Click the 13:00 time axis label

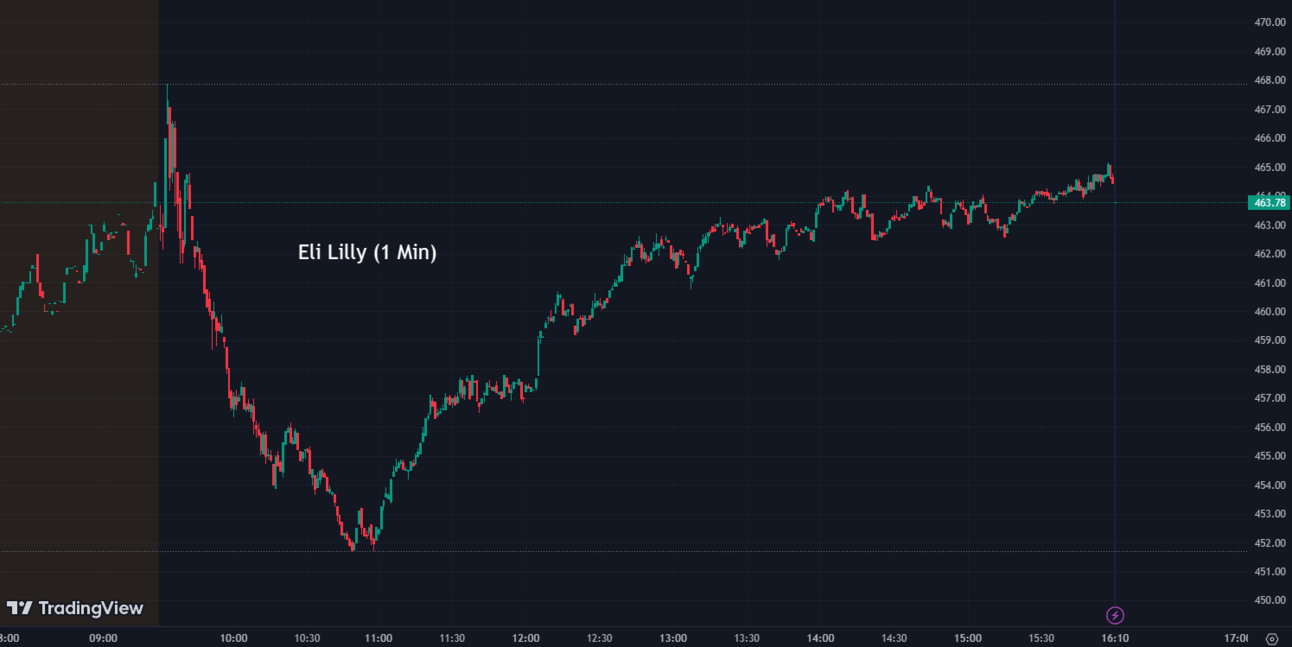pyautogui.click(x=673, y=638)
